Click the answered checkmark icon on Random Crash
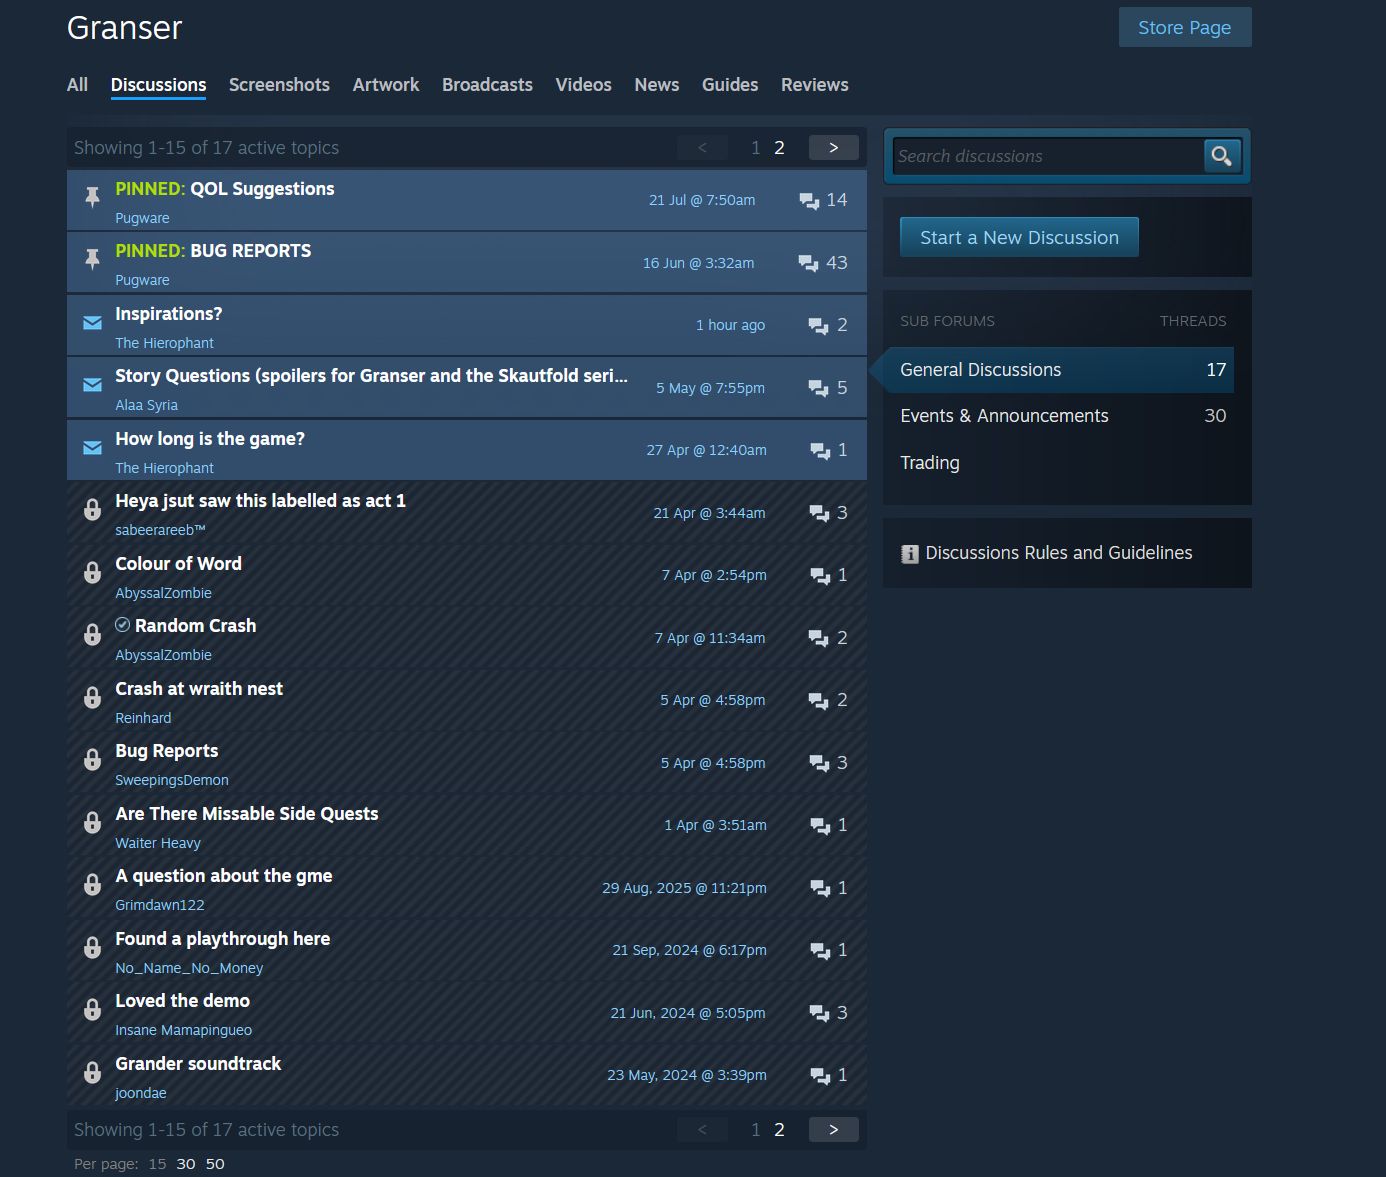This screenshot has width=1386, height=1177. (x=123, y=625)
